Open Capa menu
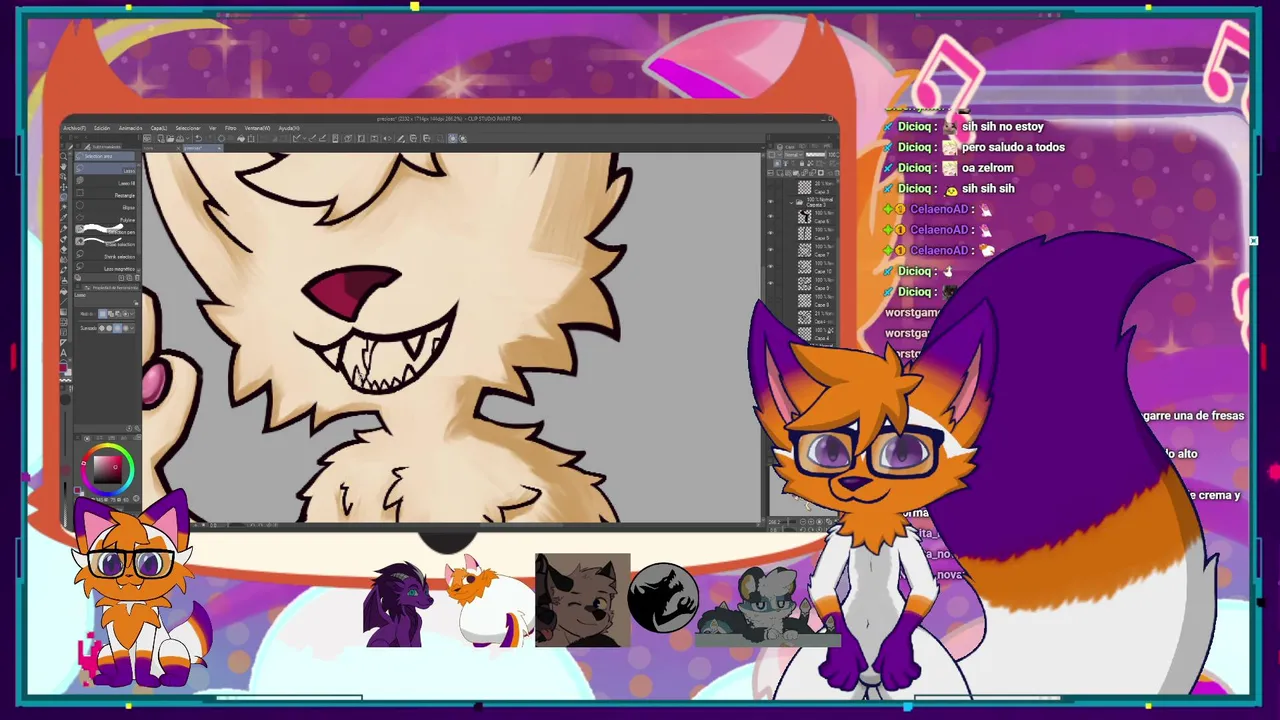 pos(158,128)
